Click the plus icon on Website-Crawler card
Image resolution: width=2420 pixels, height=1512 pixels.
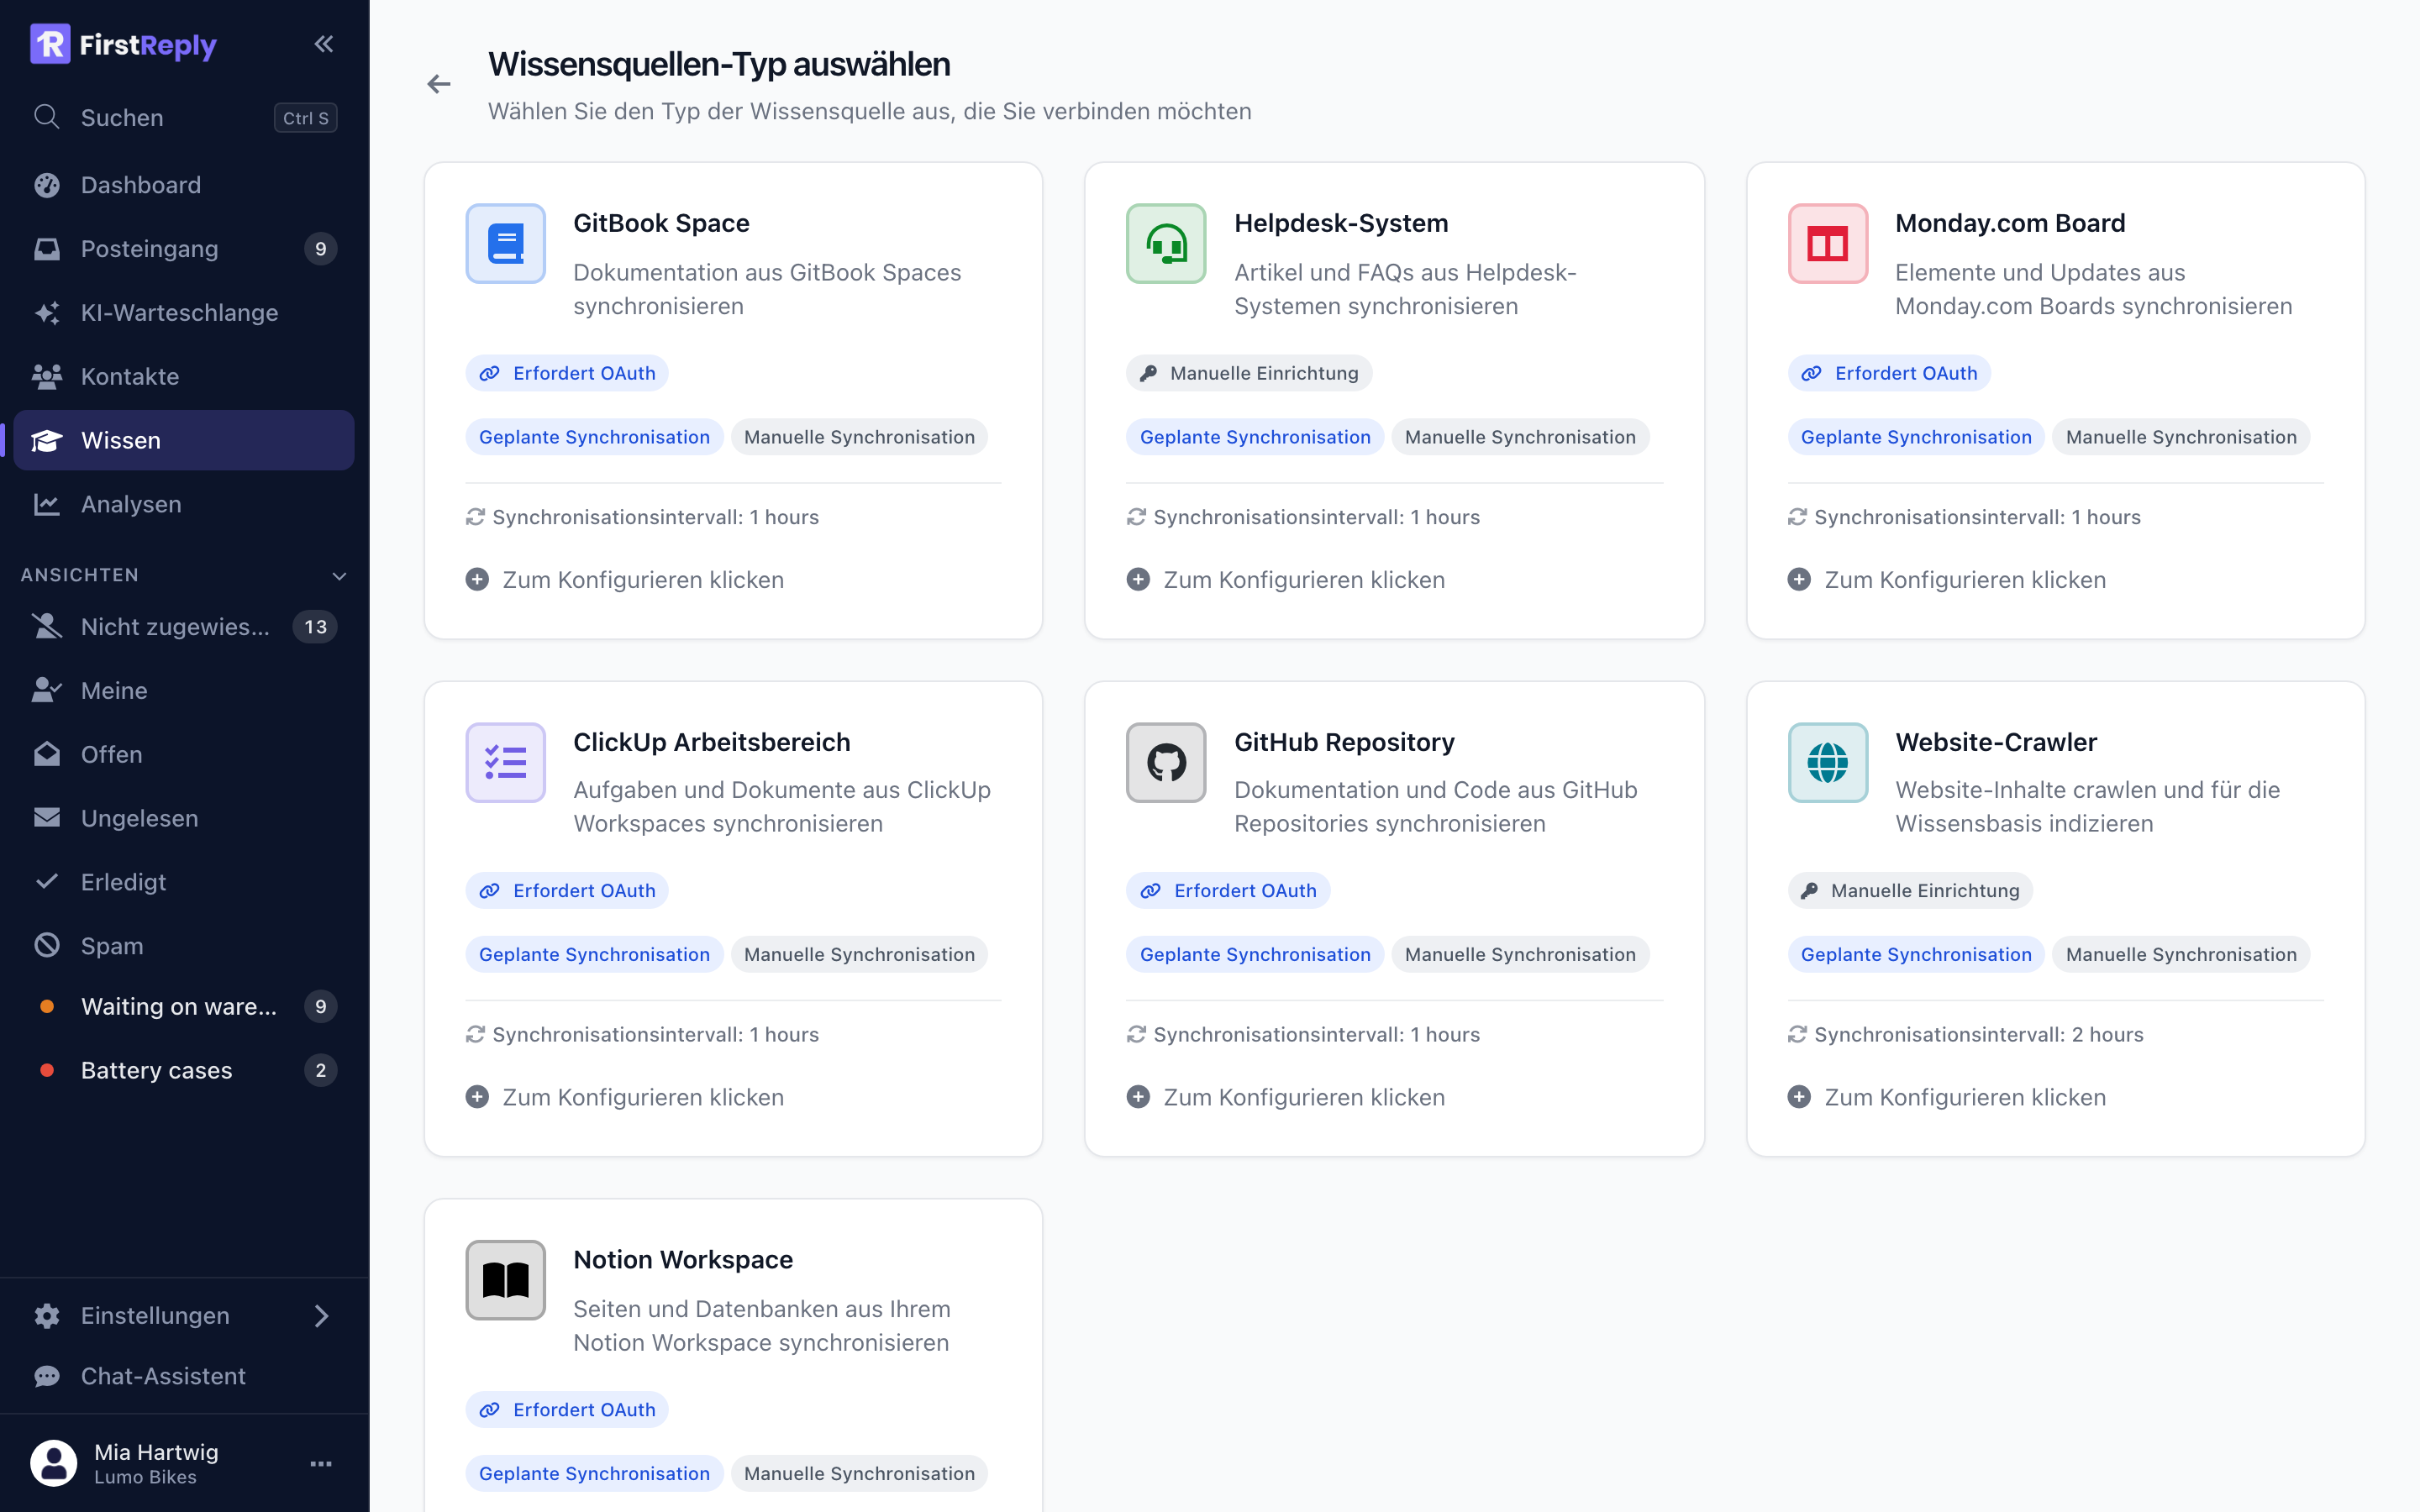point(1800,1097)
